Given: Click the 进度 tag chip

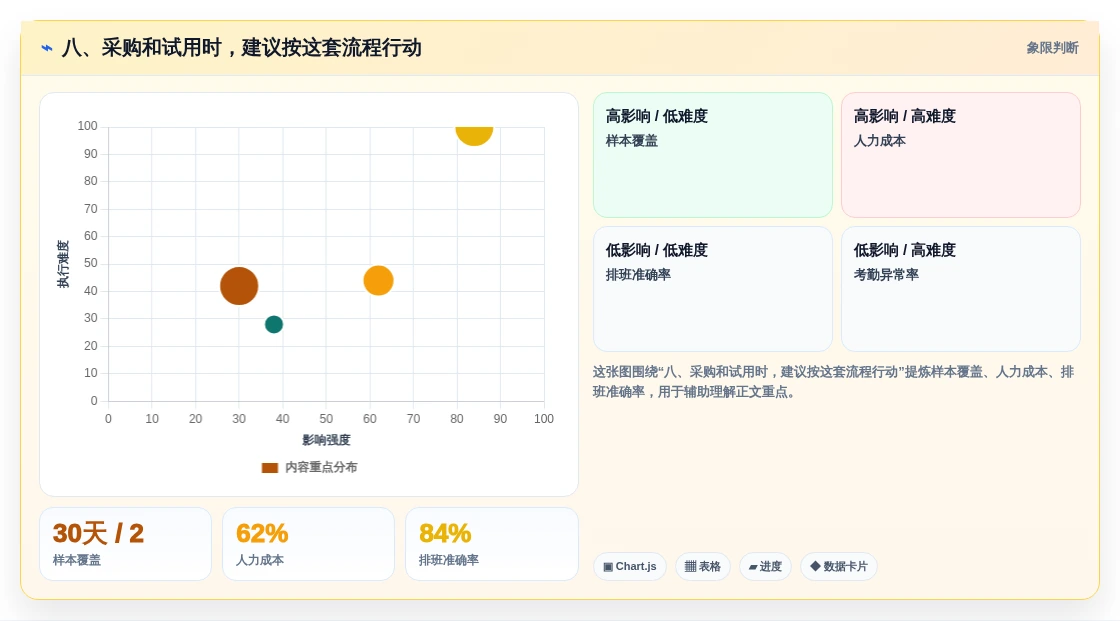Looking at the screenshot, I should coord(765,567).
